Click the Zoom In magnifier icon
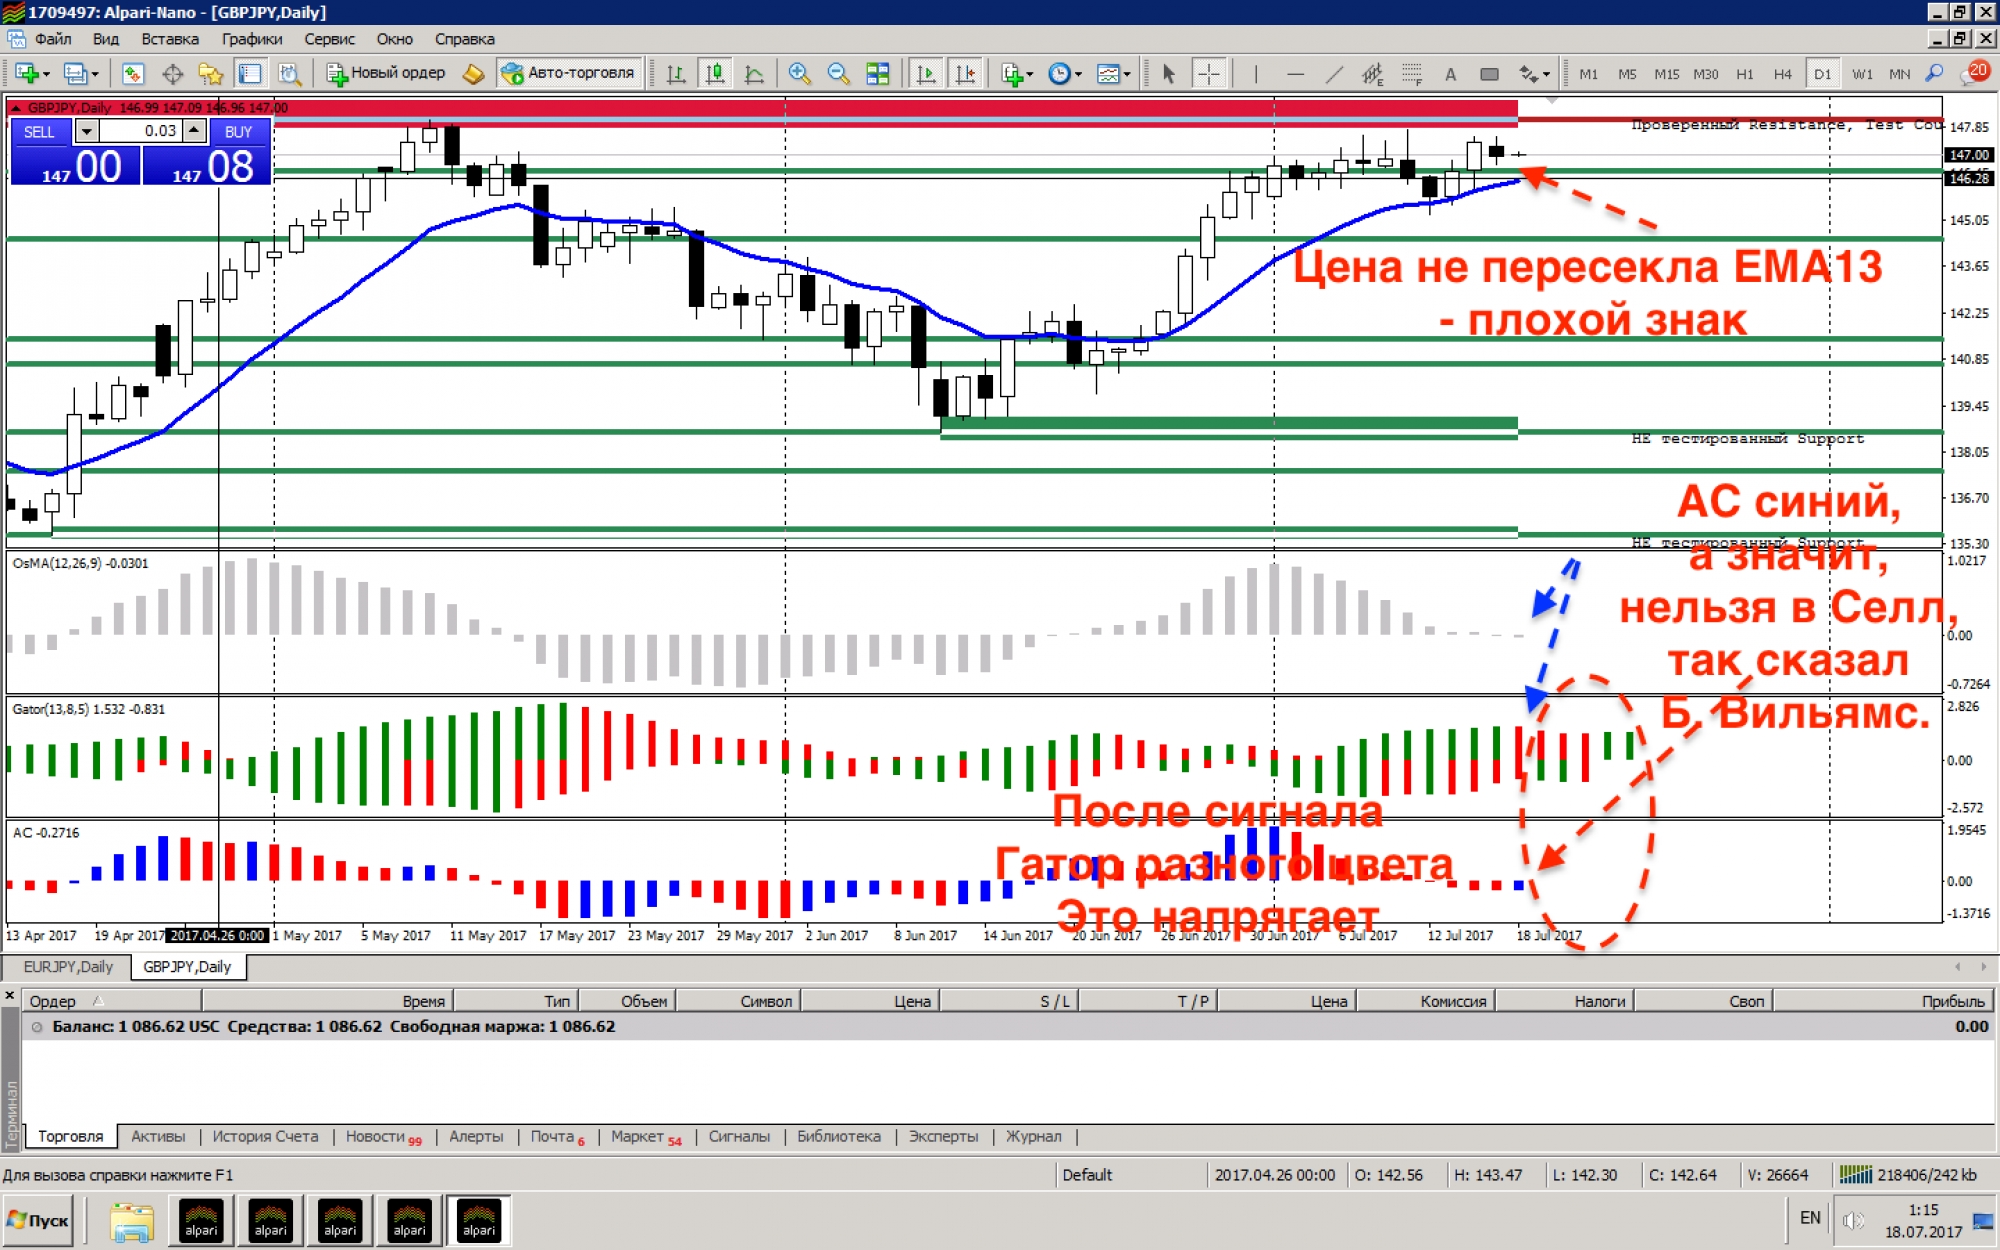2000x1250 pixels. tap(798, 74)
